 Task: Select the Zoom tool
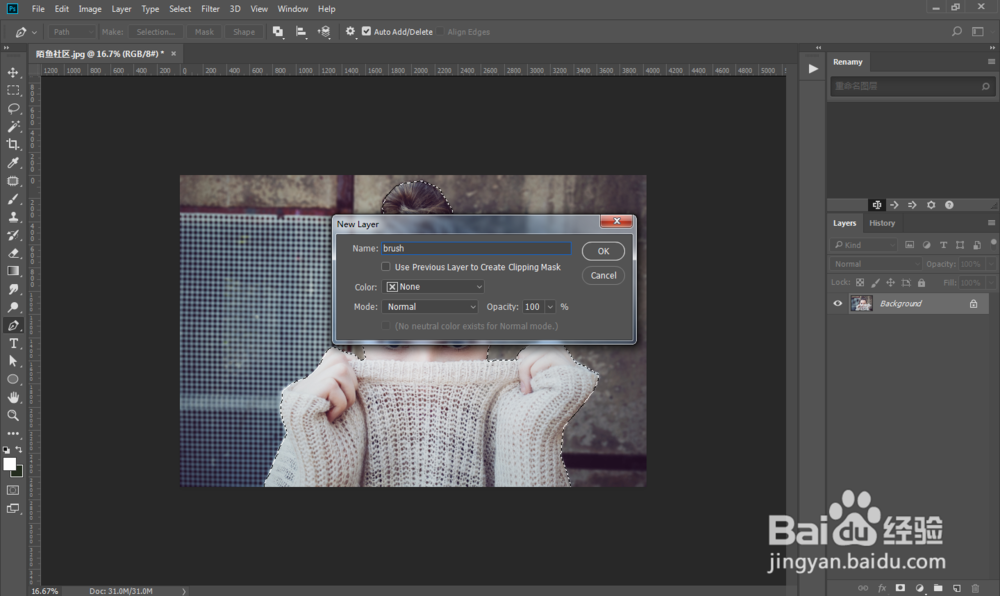(13, 415)
